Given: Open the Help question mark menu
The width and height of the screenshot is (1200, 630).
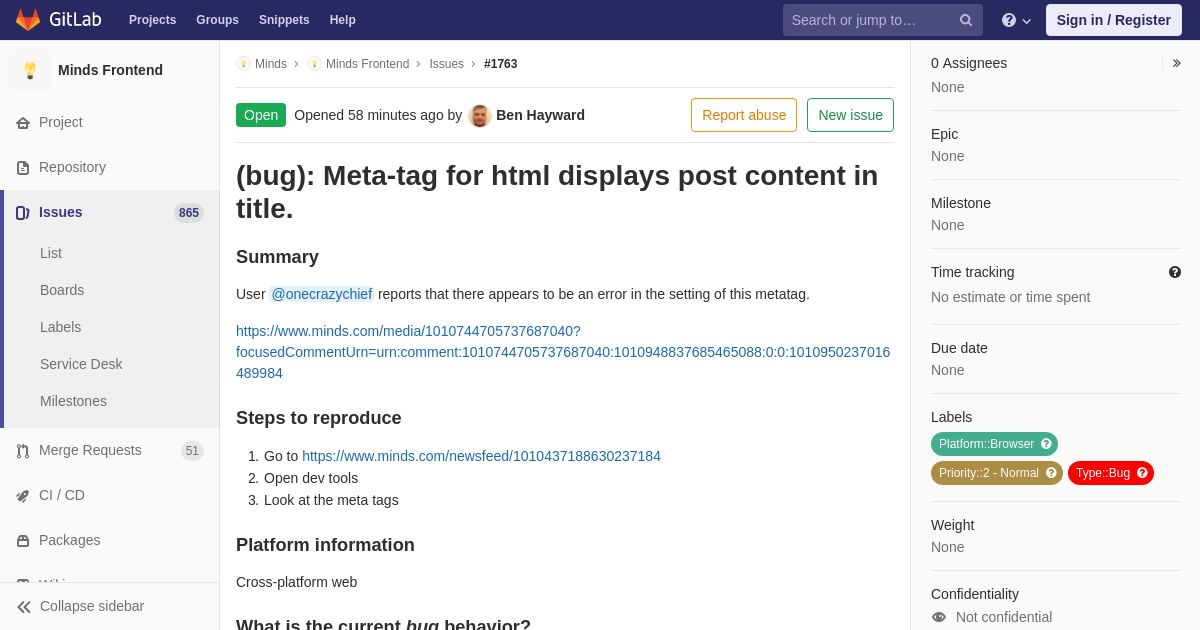Looking at the screenshot, I should click(x=1015, y=20).
